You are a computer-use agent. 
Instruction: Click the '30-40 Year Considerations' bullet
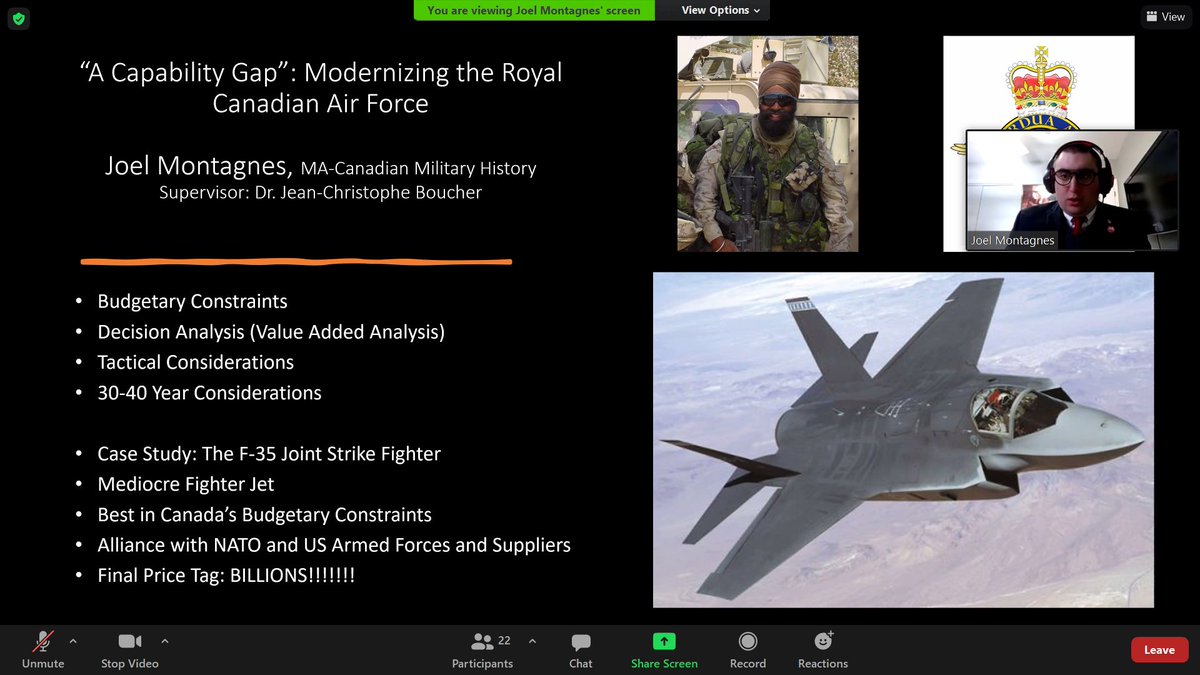209,393
